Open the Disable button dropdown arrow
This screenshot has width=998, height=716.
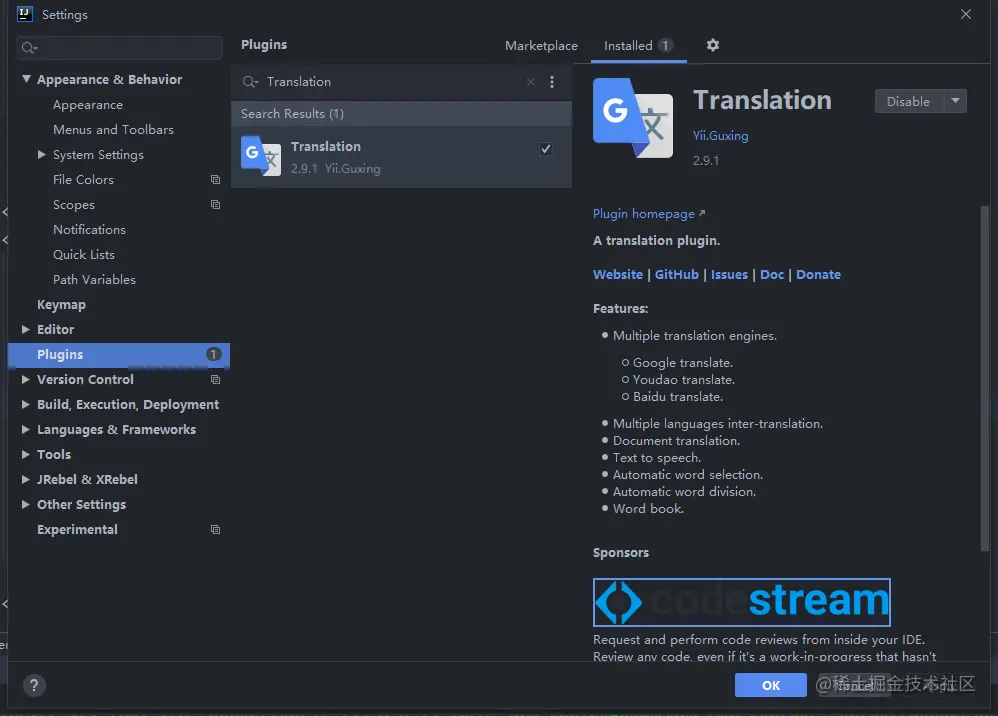click(955, 101)
